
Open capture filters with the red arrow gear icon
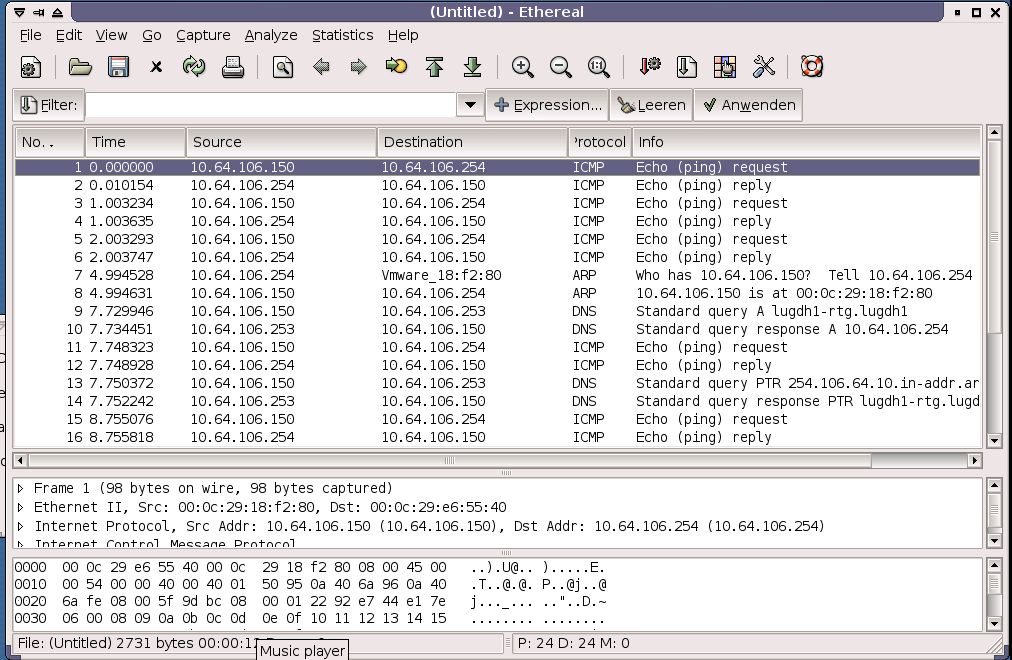[649, 66]
